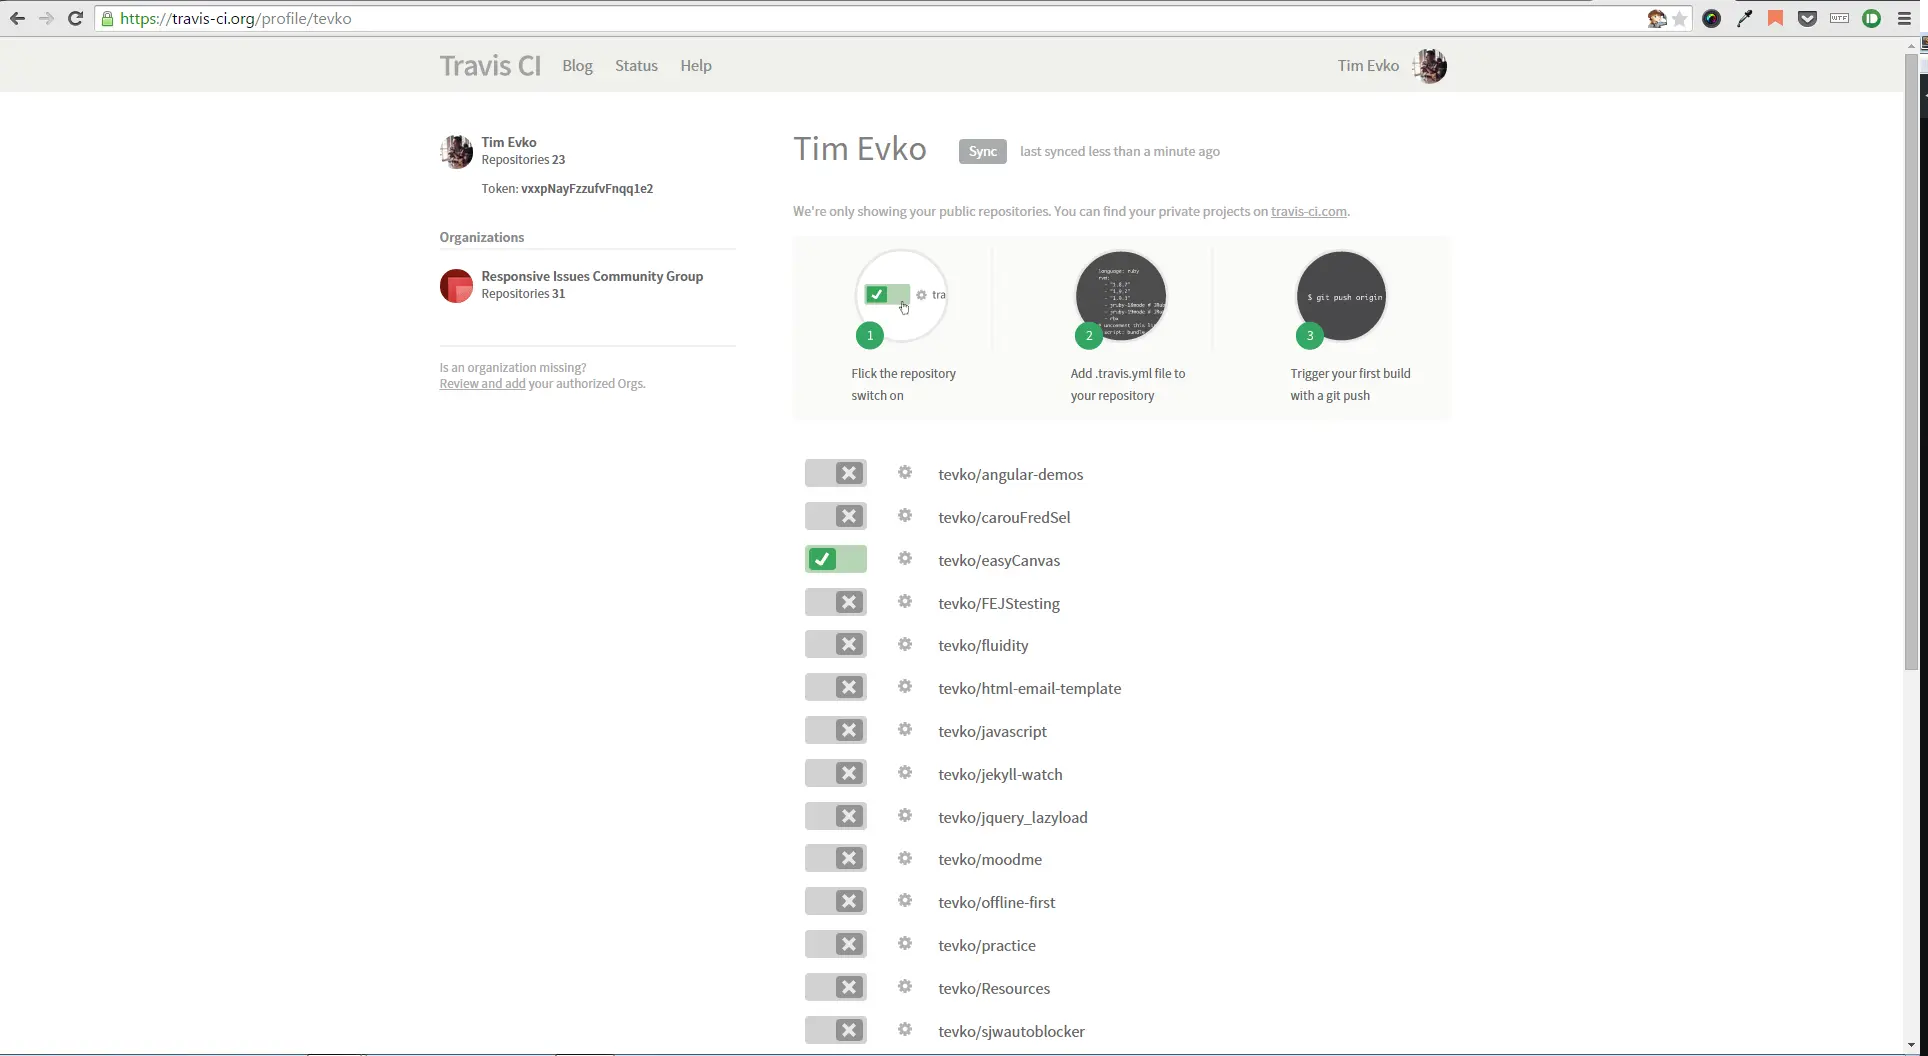The height and width of the screenshot is (1056, 1928).
Task: Bookmark this page with the star icon
Action: click(x=1679, y=18)
